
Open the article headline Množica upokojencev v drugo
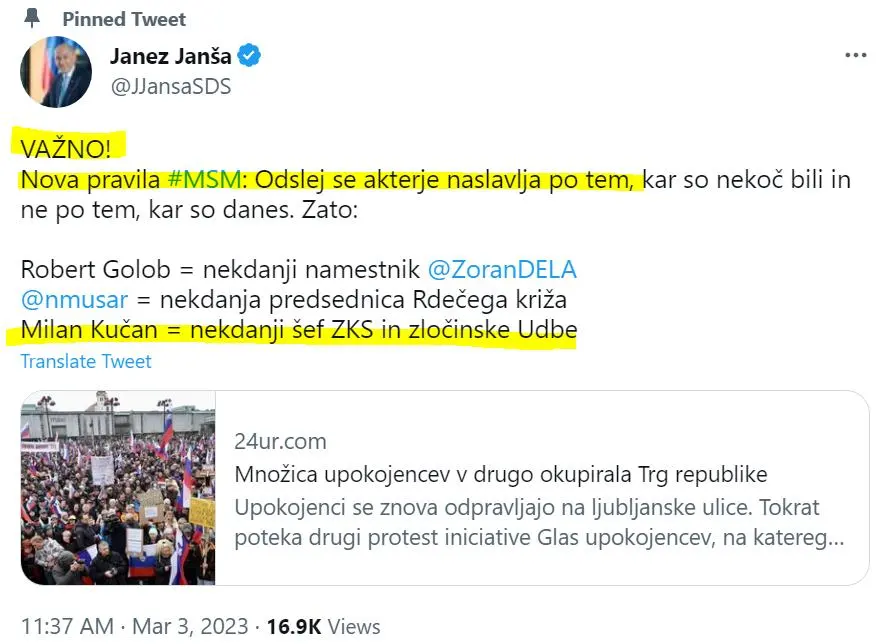tap(501, 474)
